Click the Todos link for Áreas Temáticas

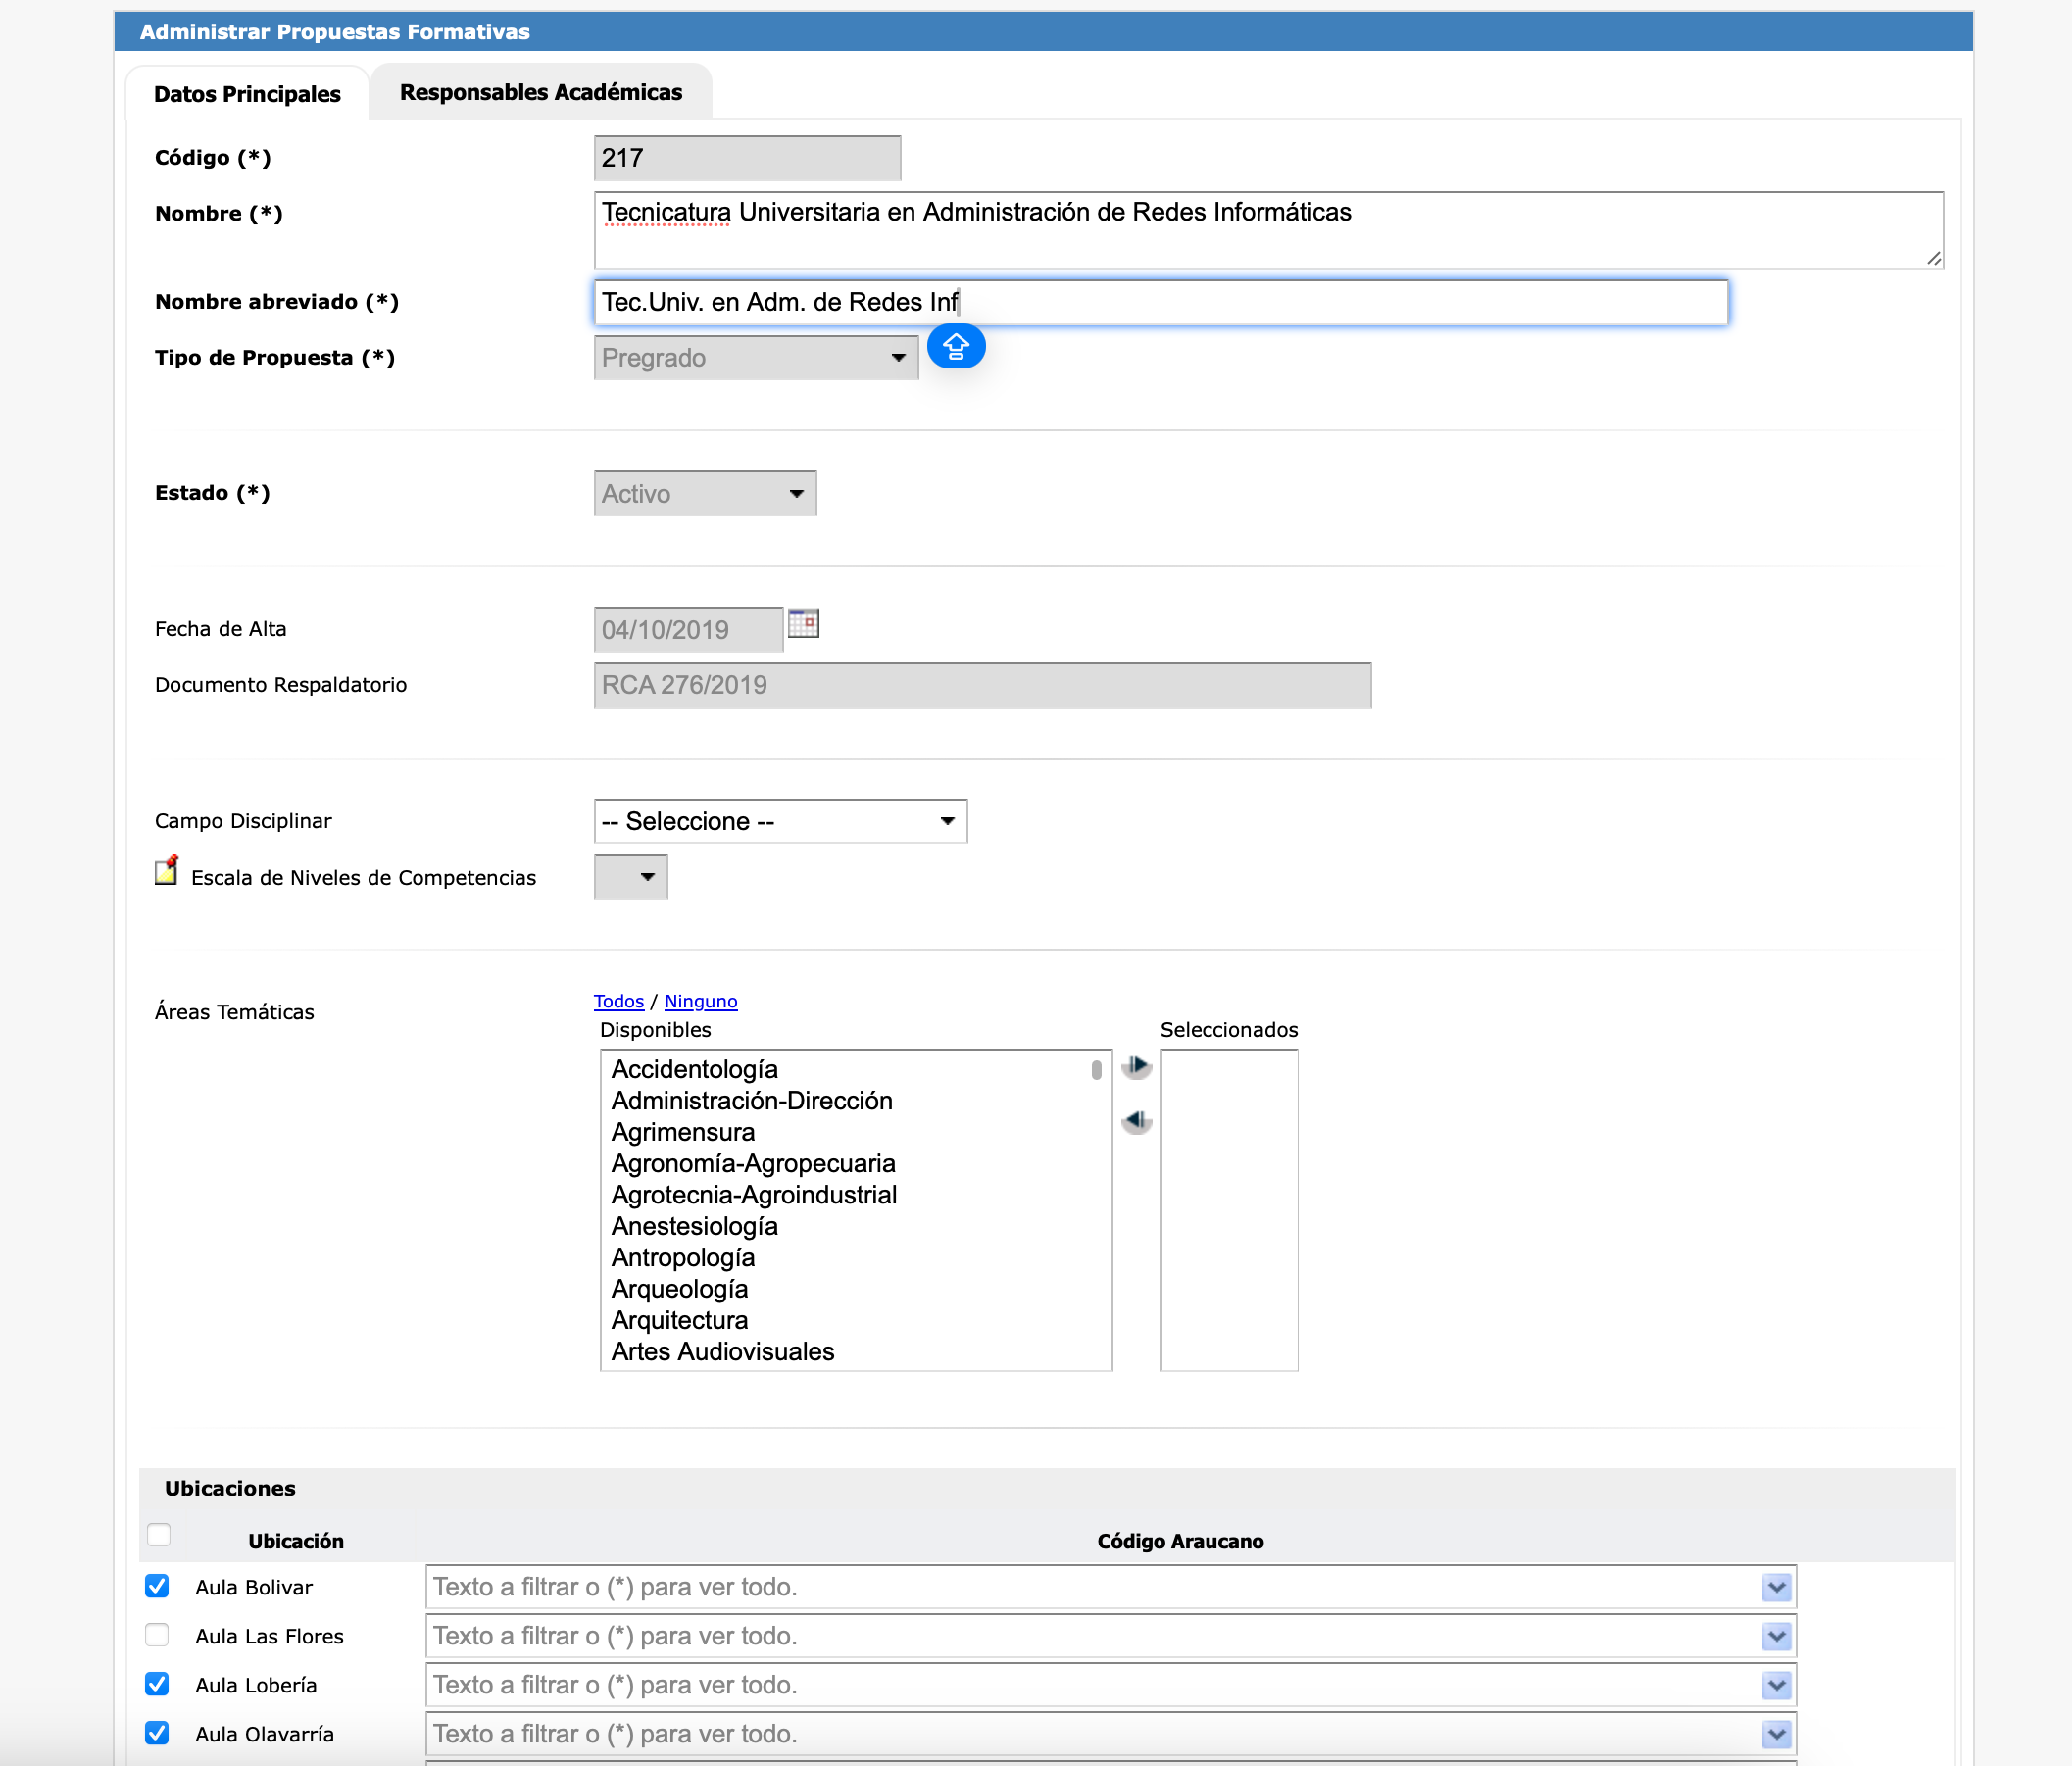pyautogui.click(x=619, y=1001)
